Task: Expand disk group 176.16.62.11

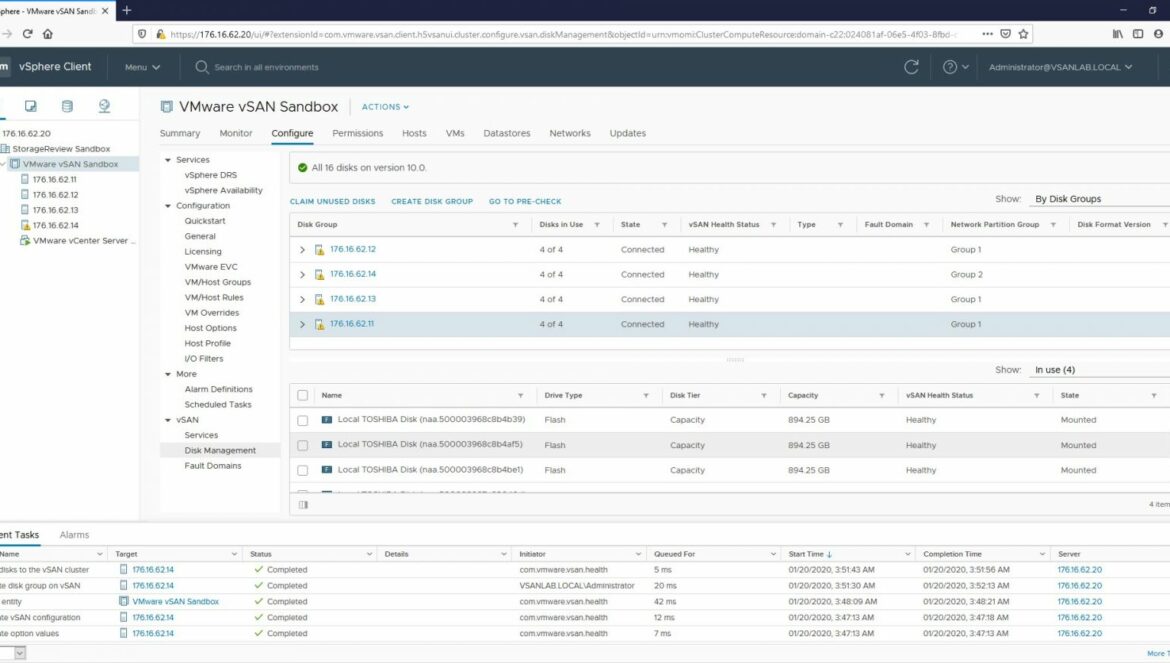Action: (x=302, y=324)
